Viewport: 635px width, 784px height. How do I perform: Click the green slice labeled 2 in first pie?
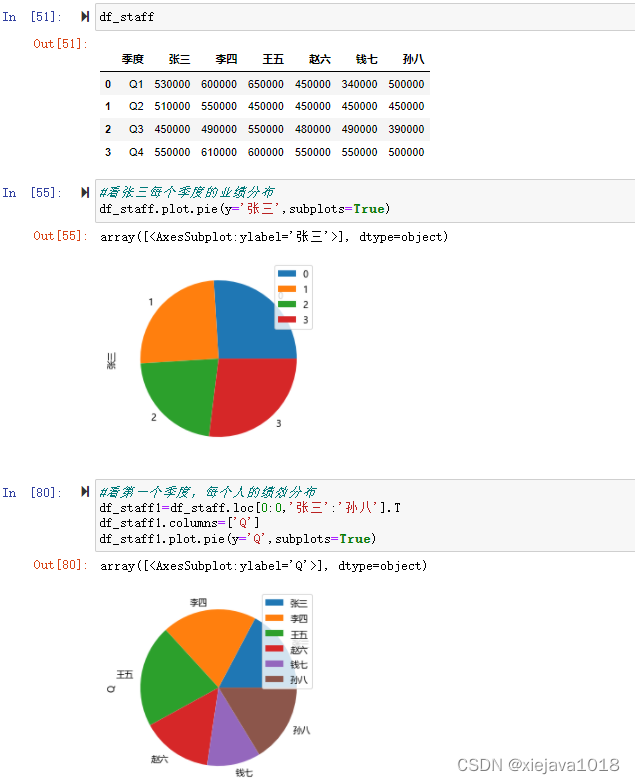[185, 392]
